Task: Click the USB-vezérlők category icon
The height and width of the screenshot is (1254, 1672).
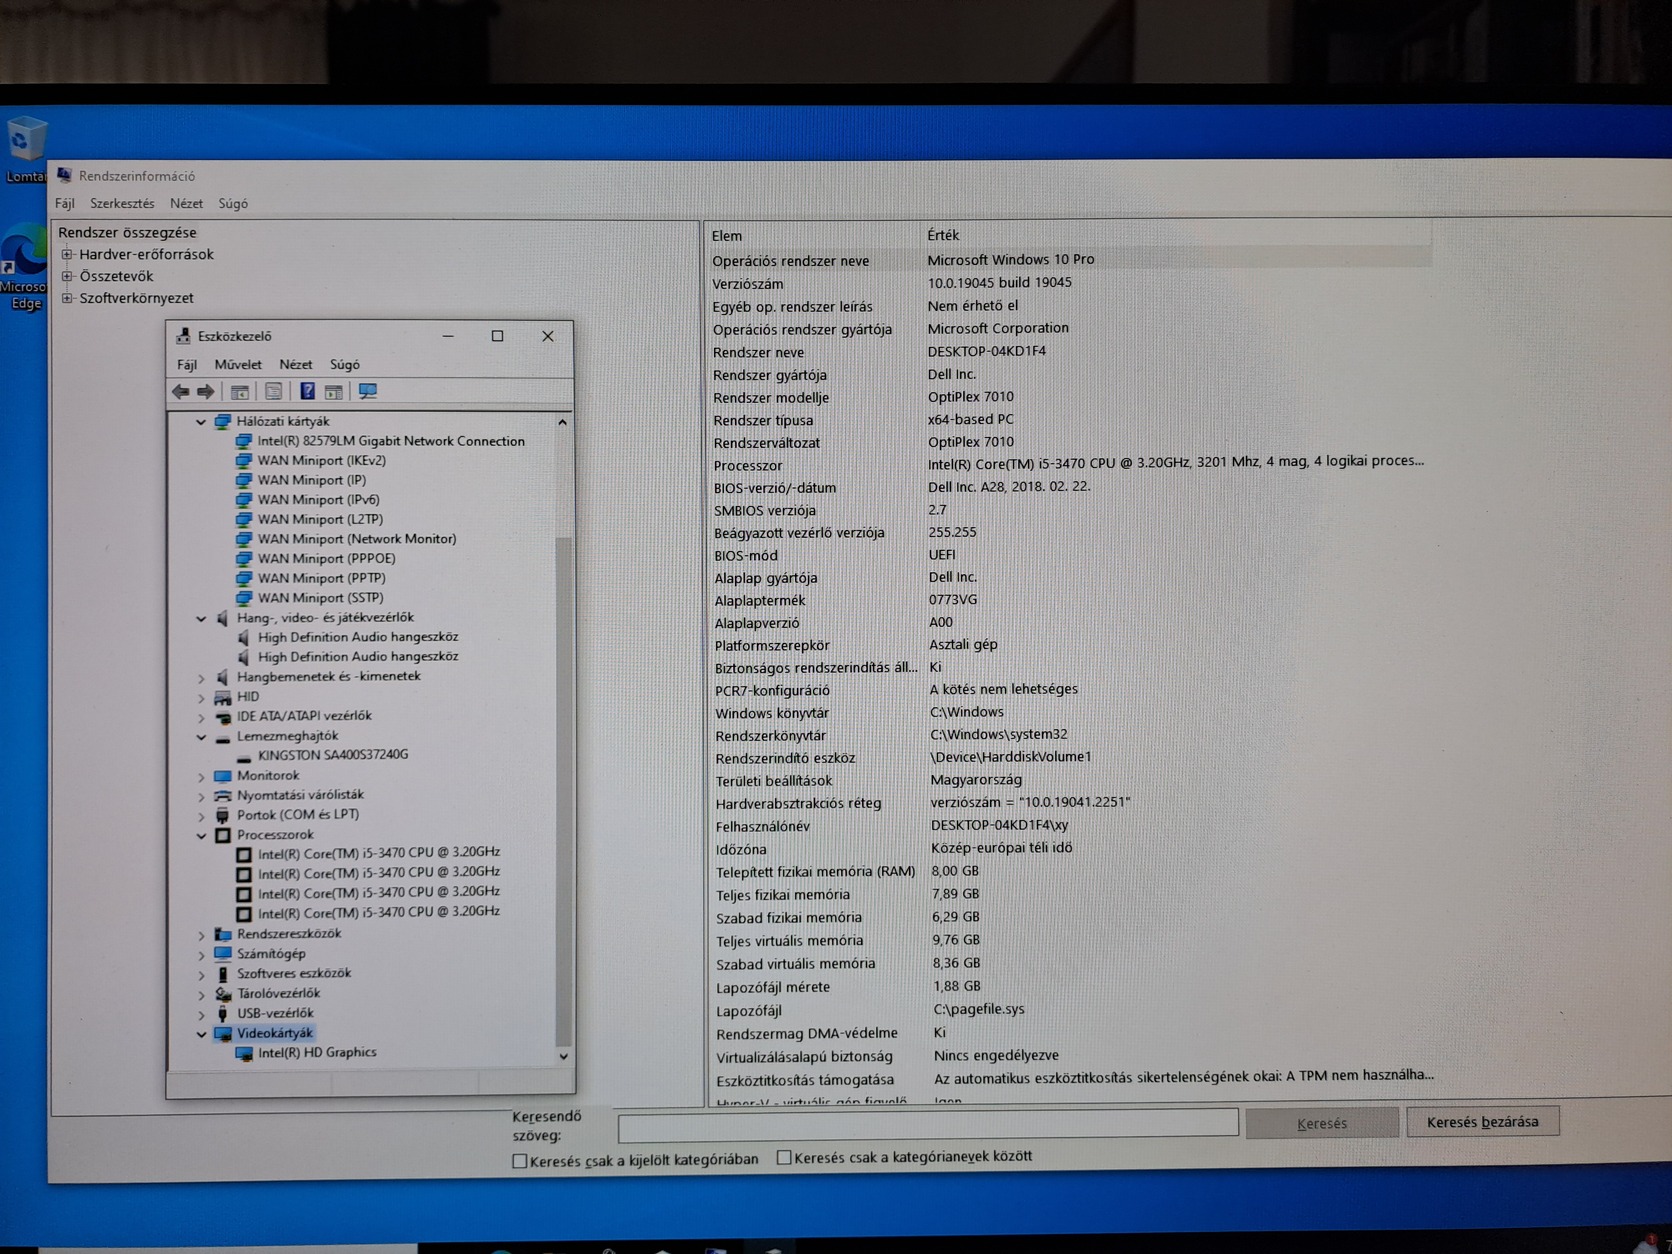Action: click(223, 1013)
